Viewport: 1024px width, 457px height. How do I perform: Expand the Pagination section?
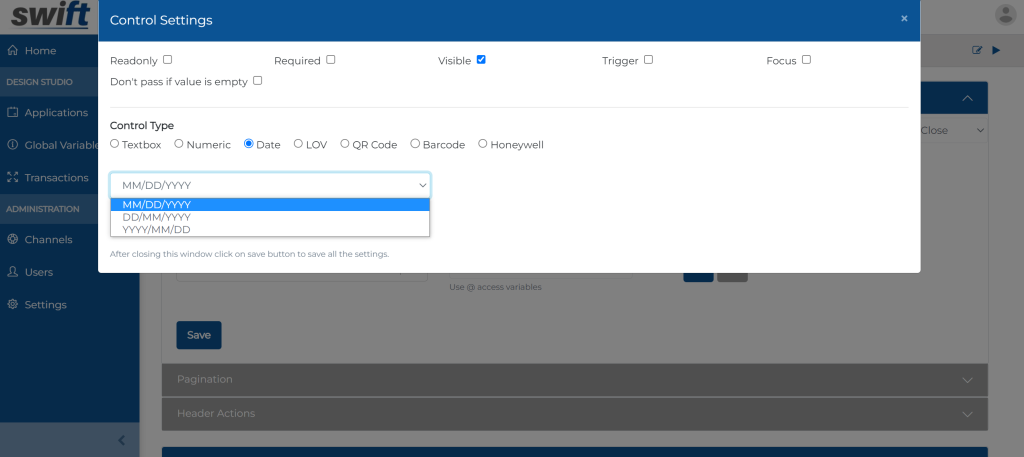click(x=574, y=380)
